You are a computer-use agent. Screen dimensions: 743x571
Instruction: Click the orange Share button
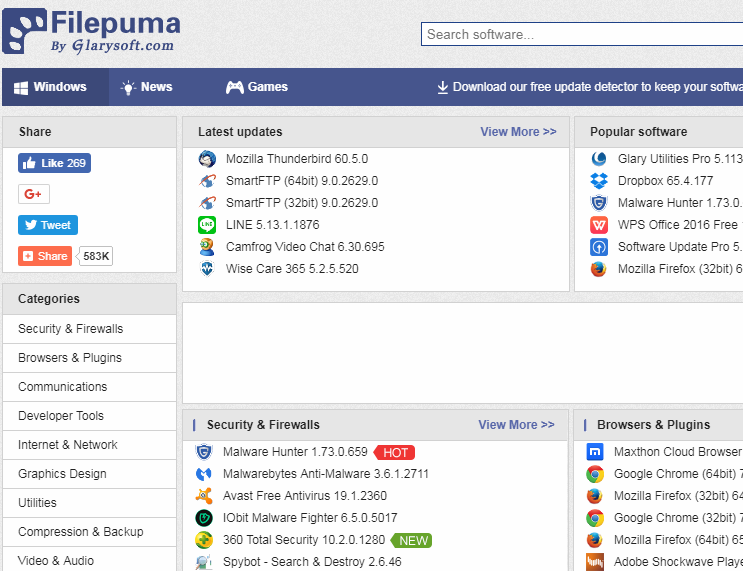click(x=45, y=256)
